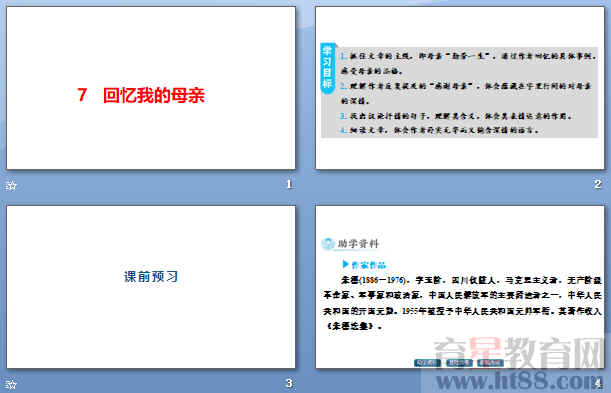Select the slide 2 learning objectives thumbnail
The width and height of the screenshot is (611, 393).
(460, 88)
